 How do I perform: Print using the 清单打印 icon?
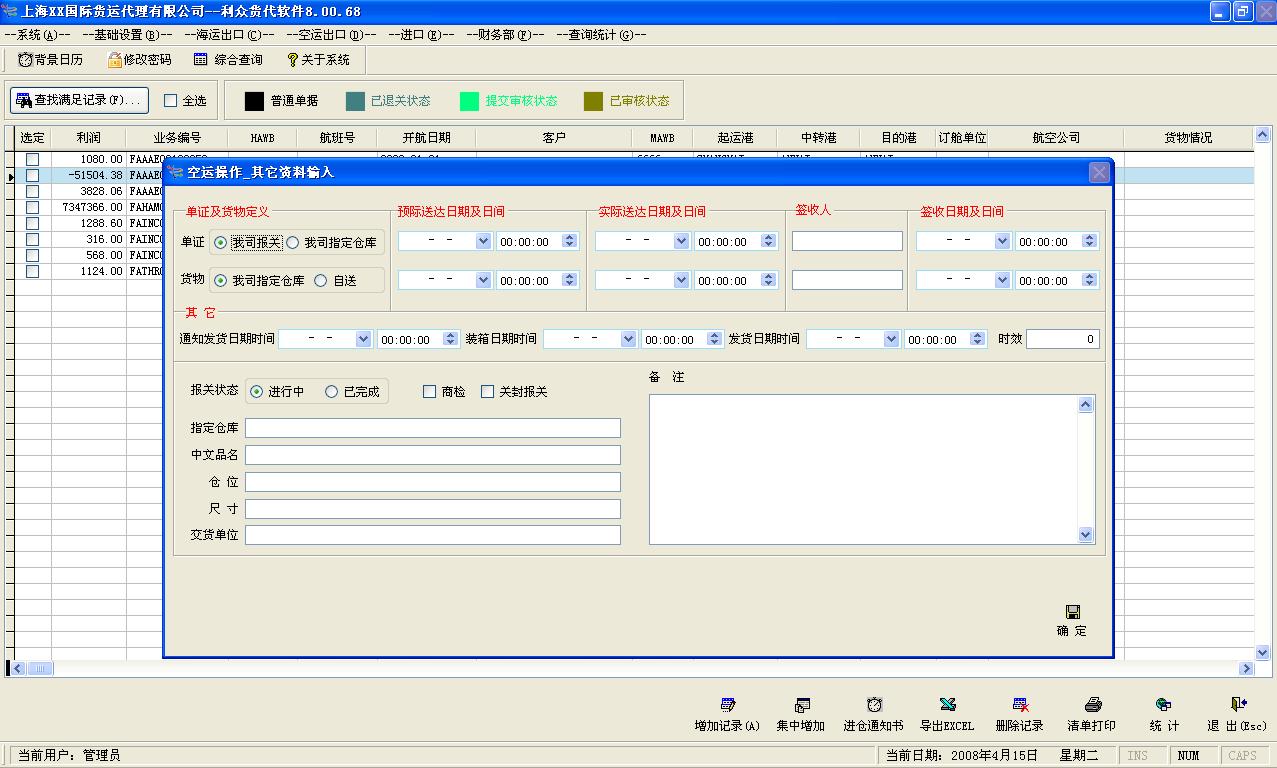tap(1093, 705)
